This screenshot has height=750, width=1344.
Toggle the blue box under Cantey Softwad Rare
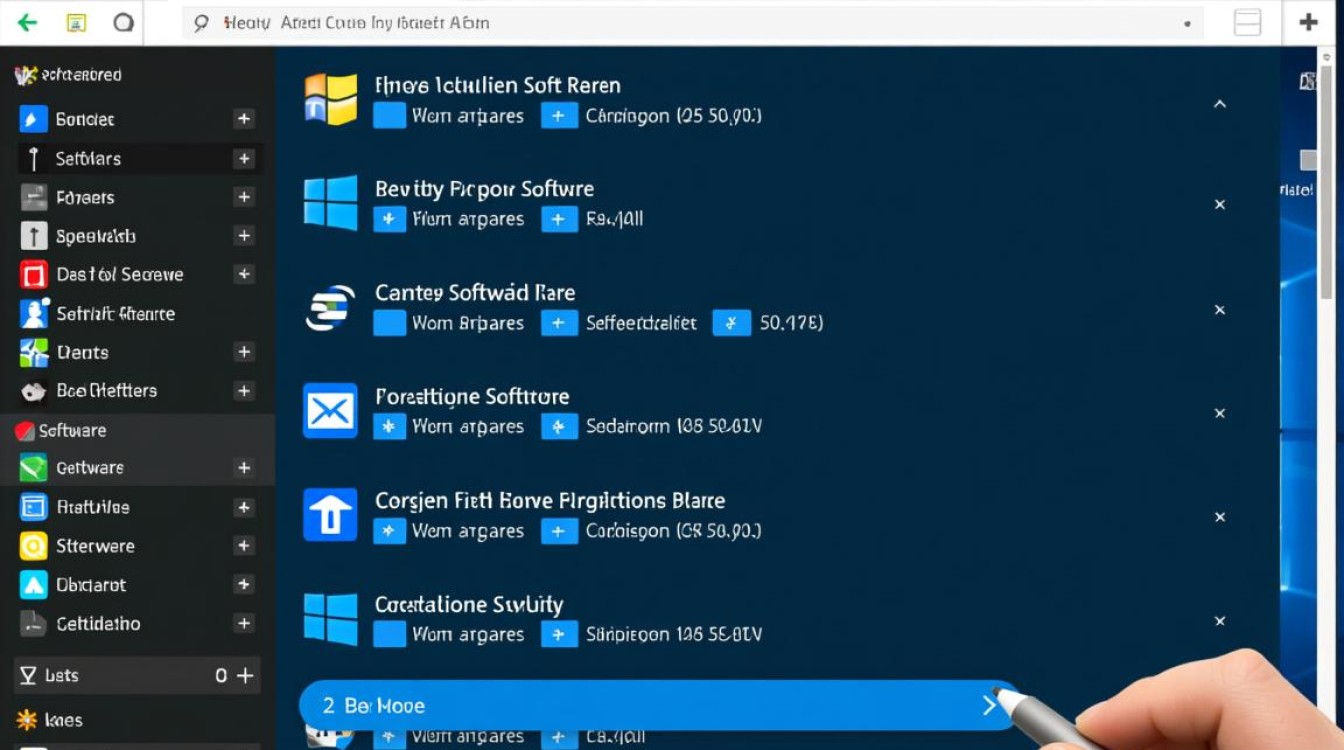point(389,323)
